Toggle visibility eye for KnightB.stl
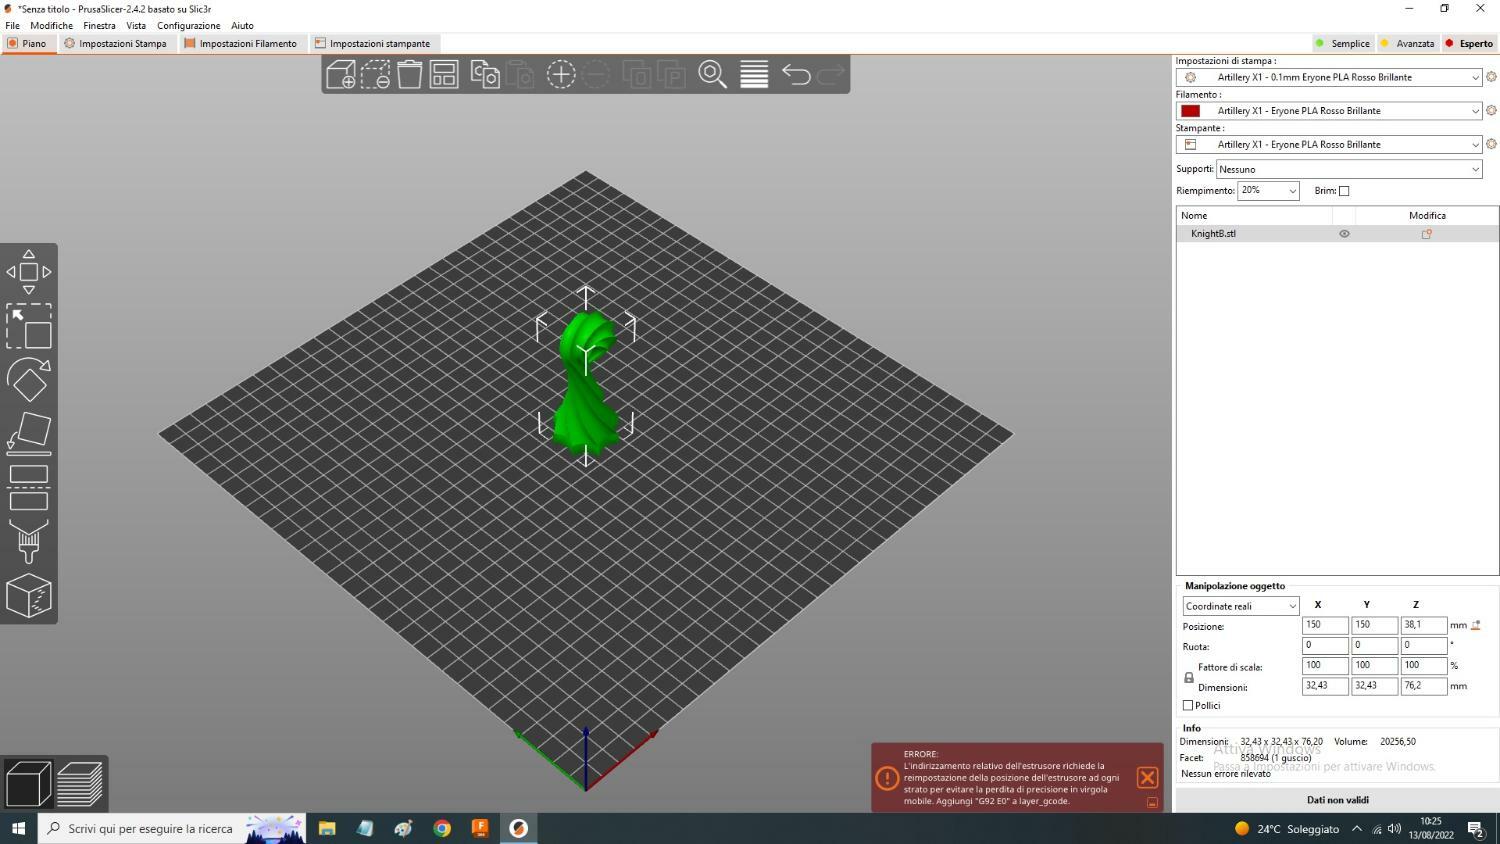The height and width of the screenshot is (844, 1500). 1344,234
